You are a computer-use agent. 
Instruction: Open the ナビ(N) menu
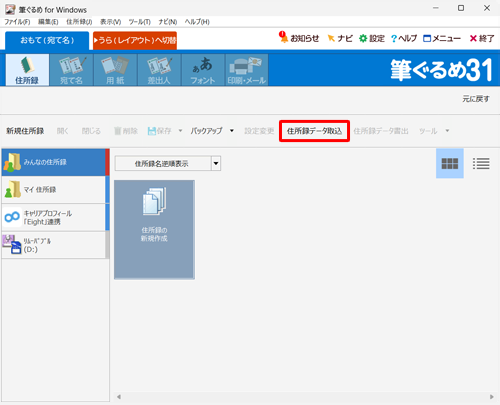pos(168,22)
